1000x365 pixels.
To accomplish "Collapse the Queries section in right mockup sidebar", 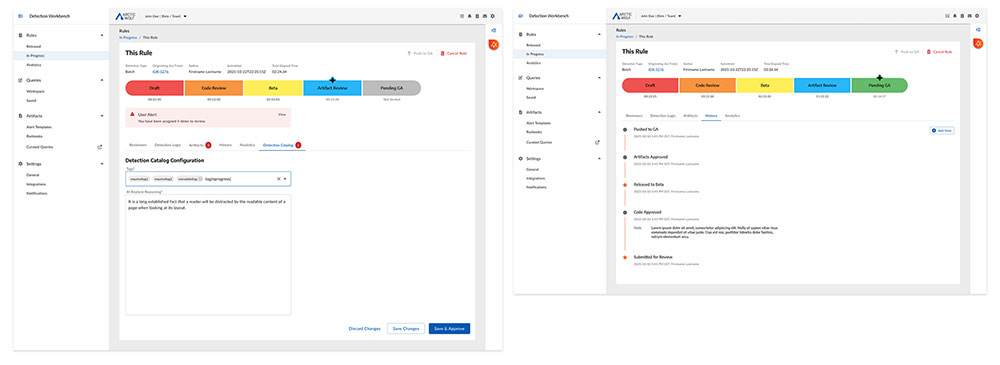I will point(599,78).
